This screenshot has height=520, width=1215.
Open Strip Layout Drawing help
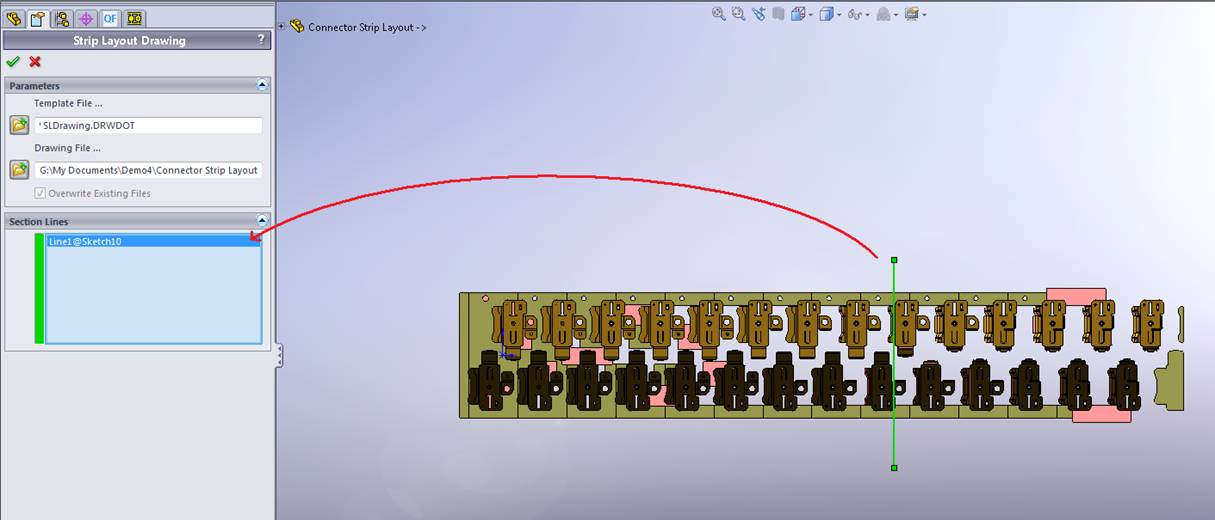tap(261, 40)
